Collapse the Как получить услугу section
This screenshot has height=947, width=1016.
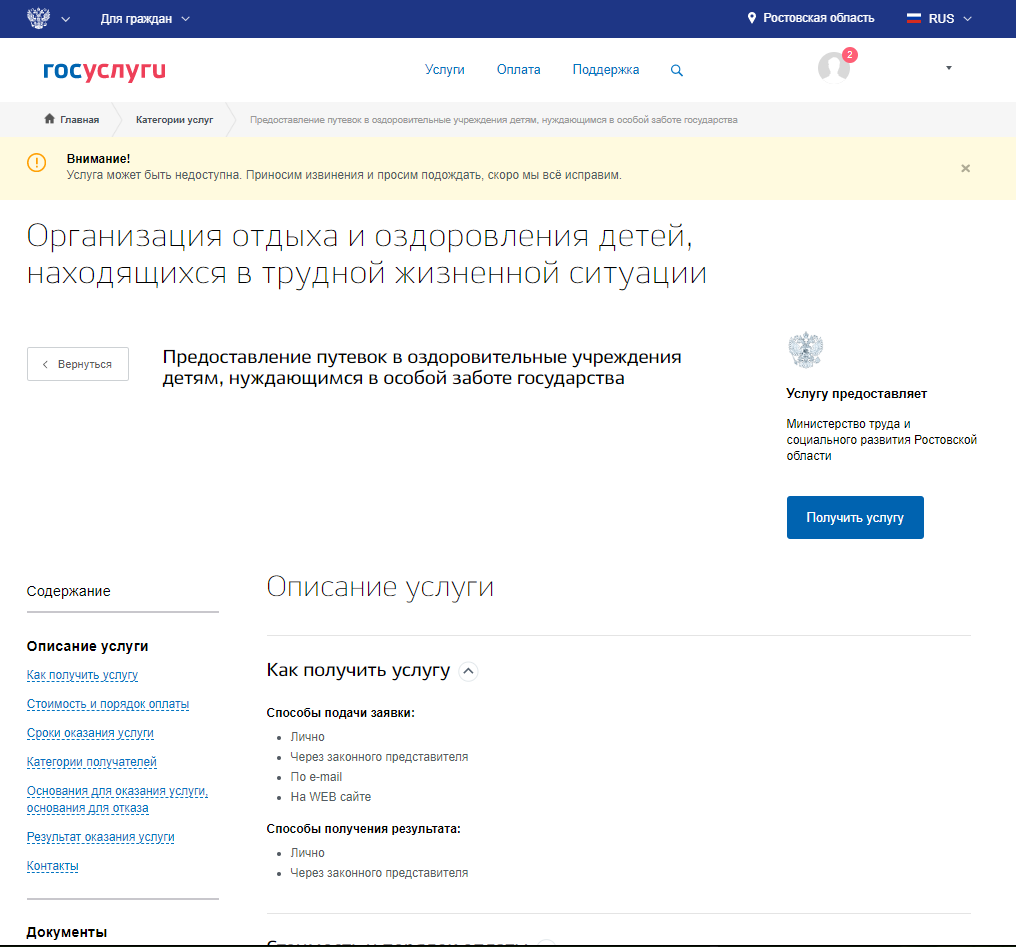468,671
